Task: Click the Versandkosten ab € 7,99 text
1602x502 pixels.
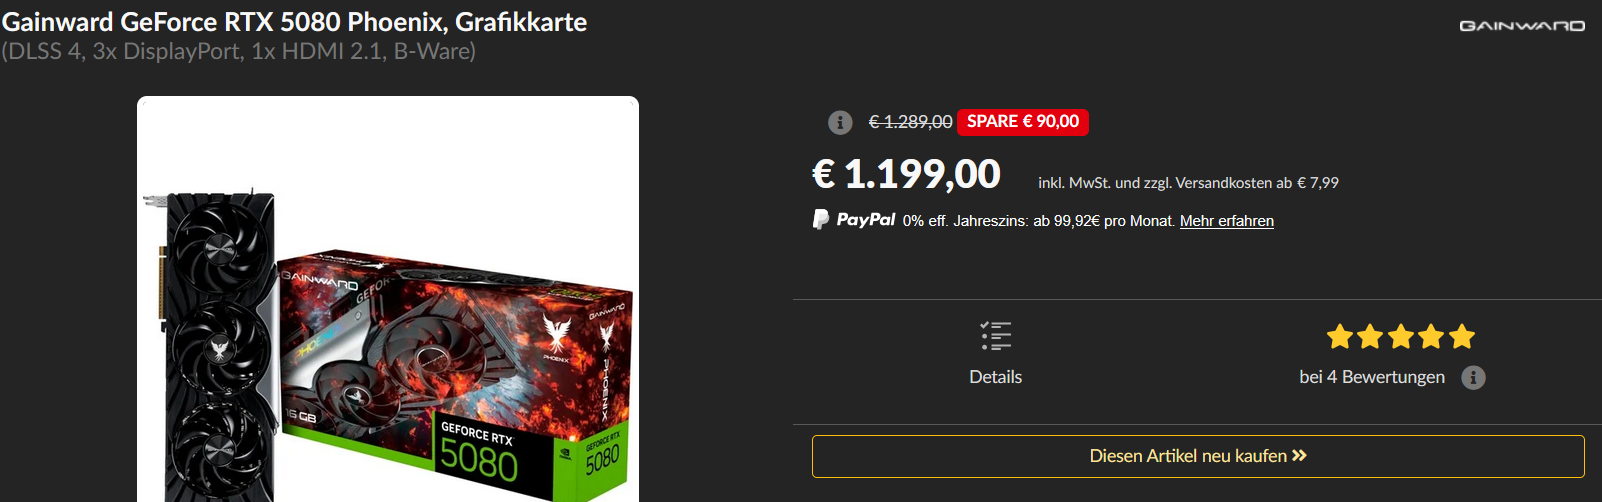Action: pyautogui.click(x=1257, y=183)
